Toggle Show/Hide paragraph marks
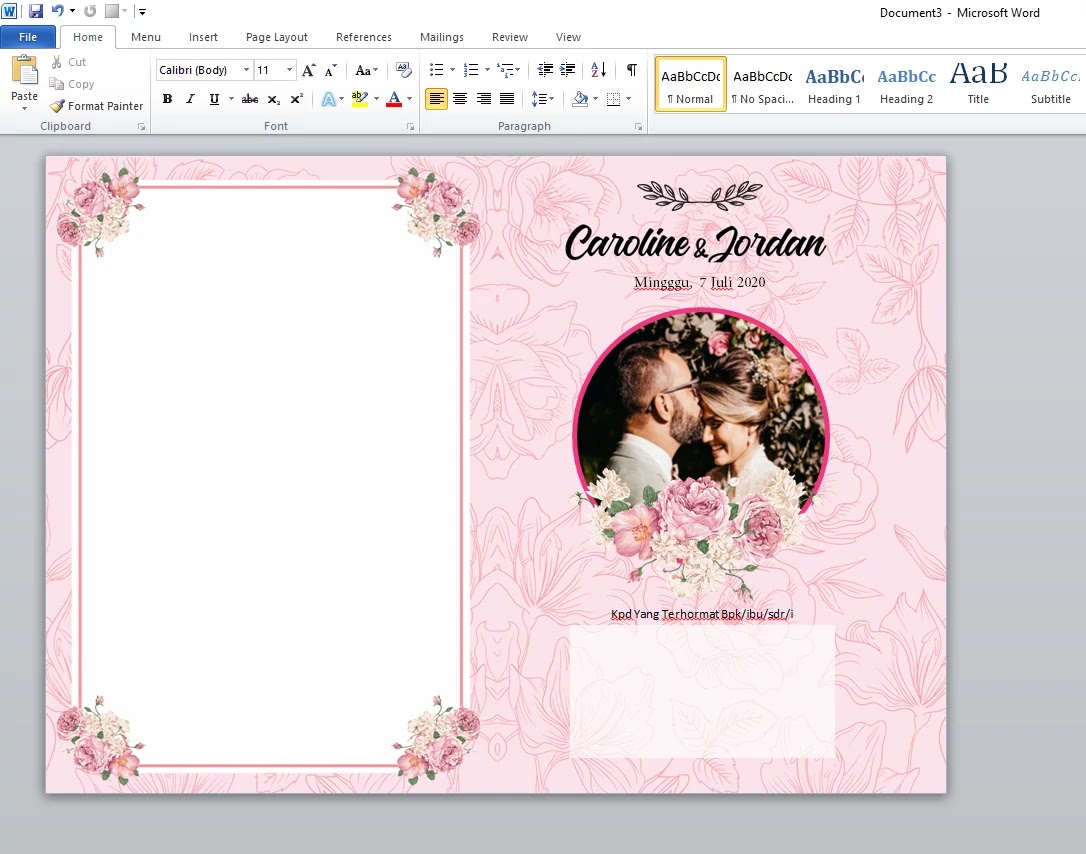 632,70
